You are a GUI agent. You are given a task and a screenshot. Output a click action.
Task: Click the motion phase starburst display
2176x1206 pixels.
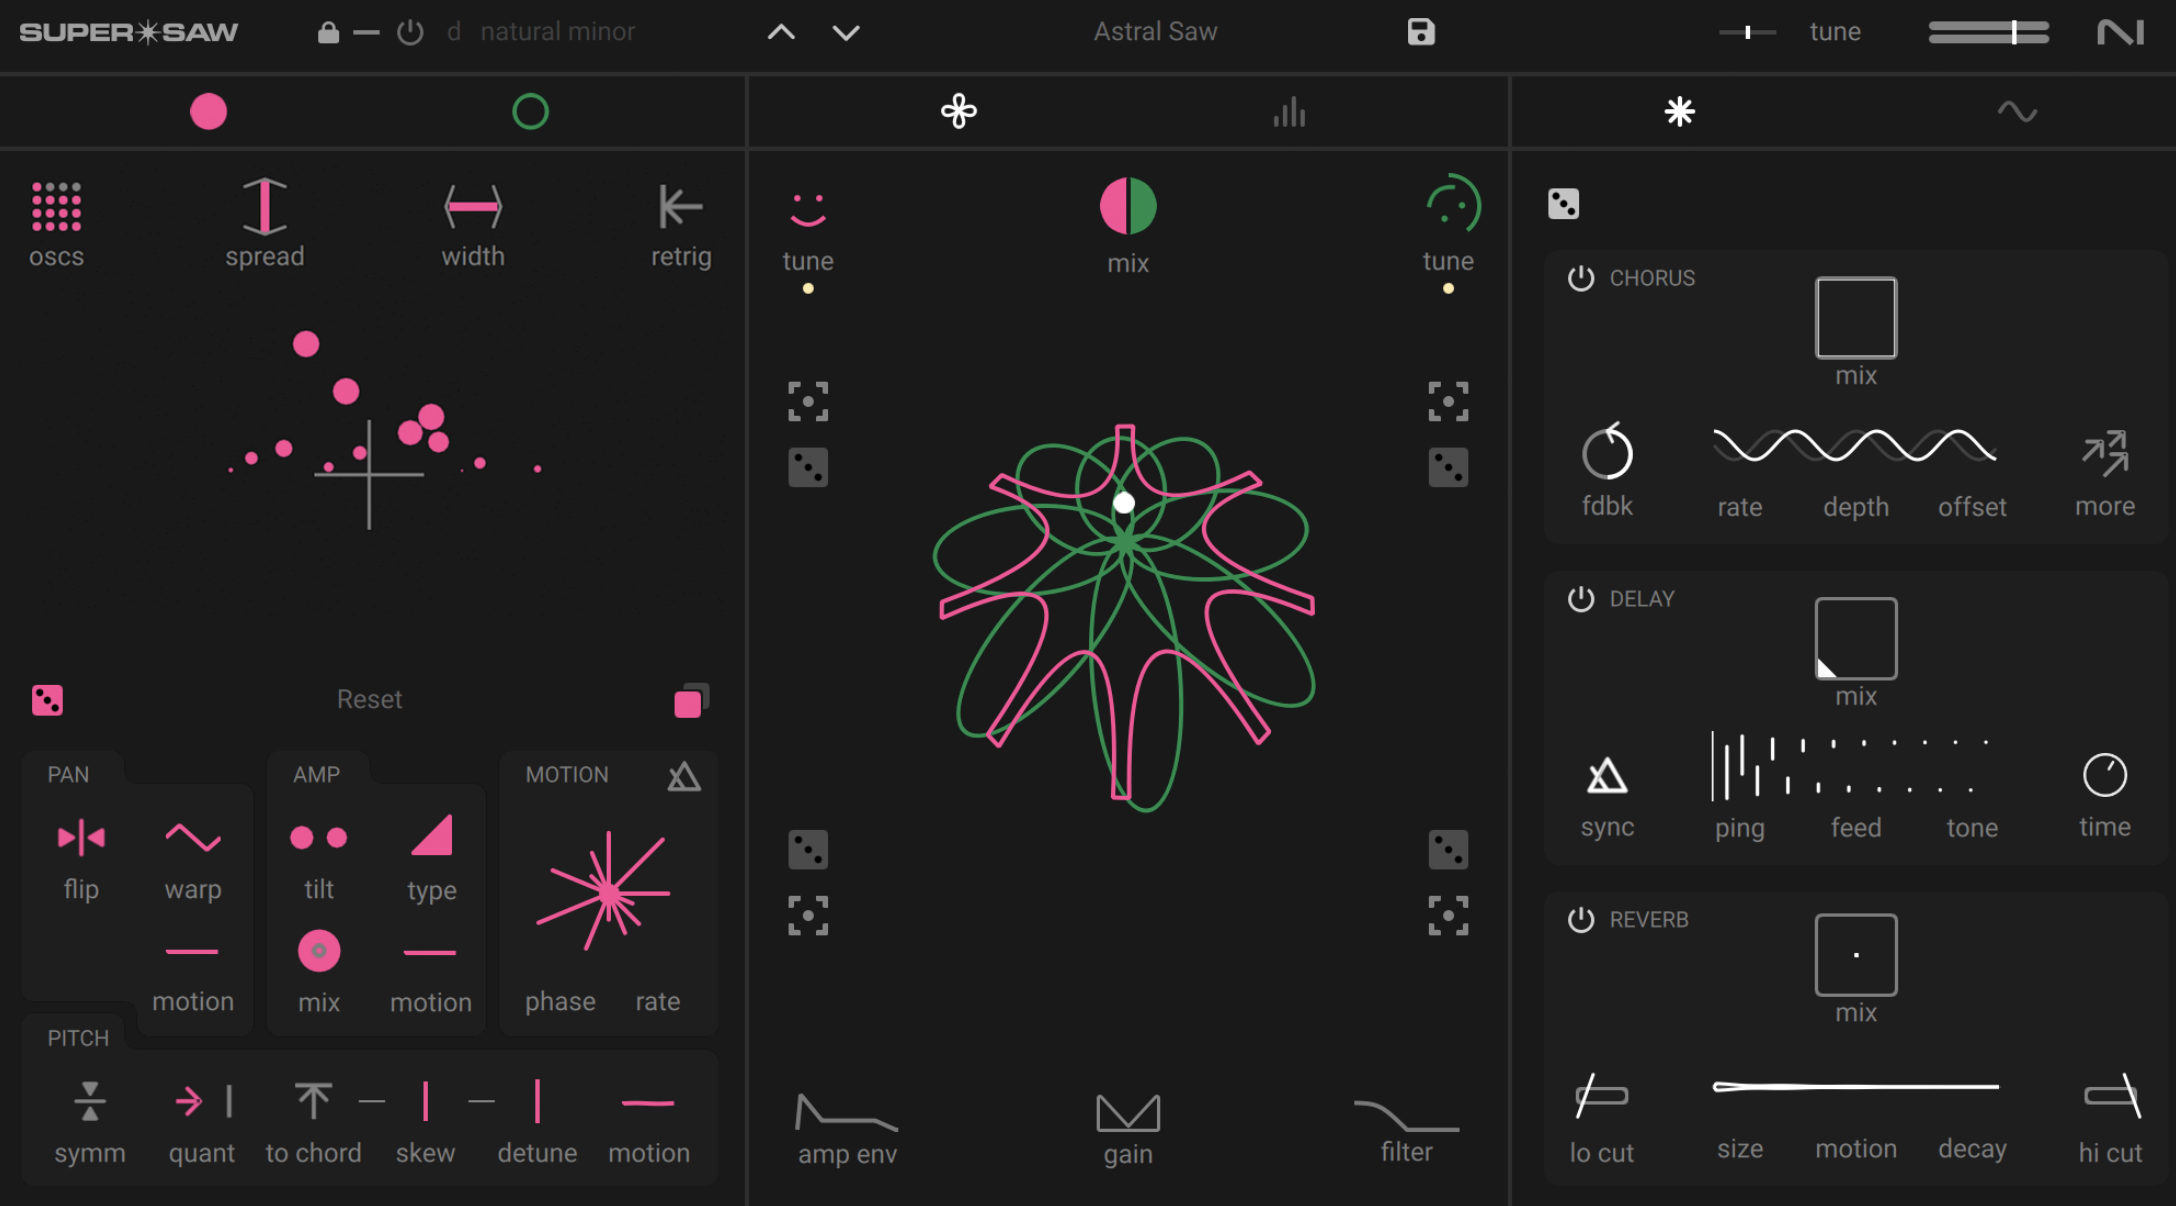click(603, 890)
